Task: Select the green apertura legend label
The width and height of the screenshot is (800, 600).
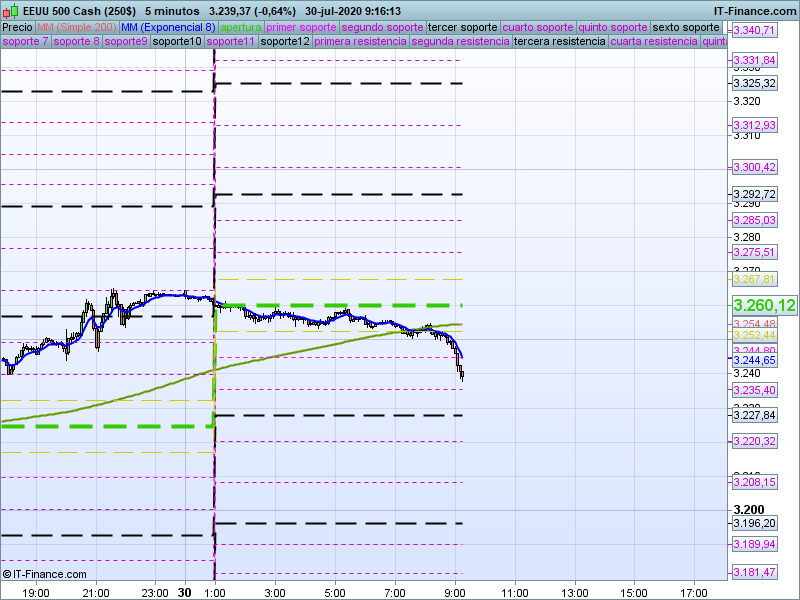Action: pyautogui.click(x=241, y=27)
